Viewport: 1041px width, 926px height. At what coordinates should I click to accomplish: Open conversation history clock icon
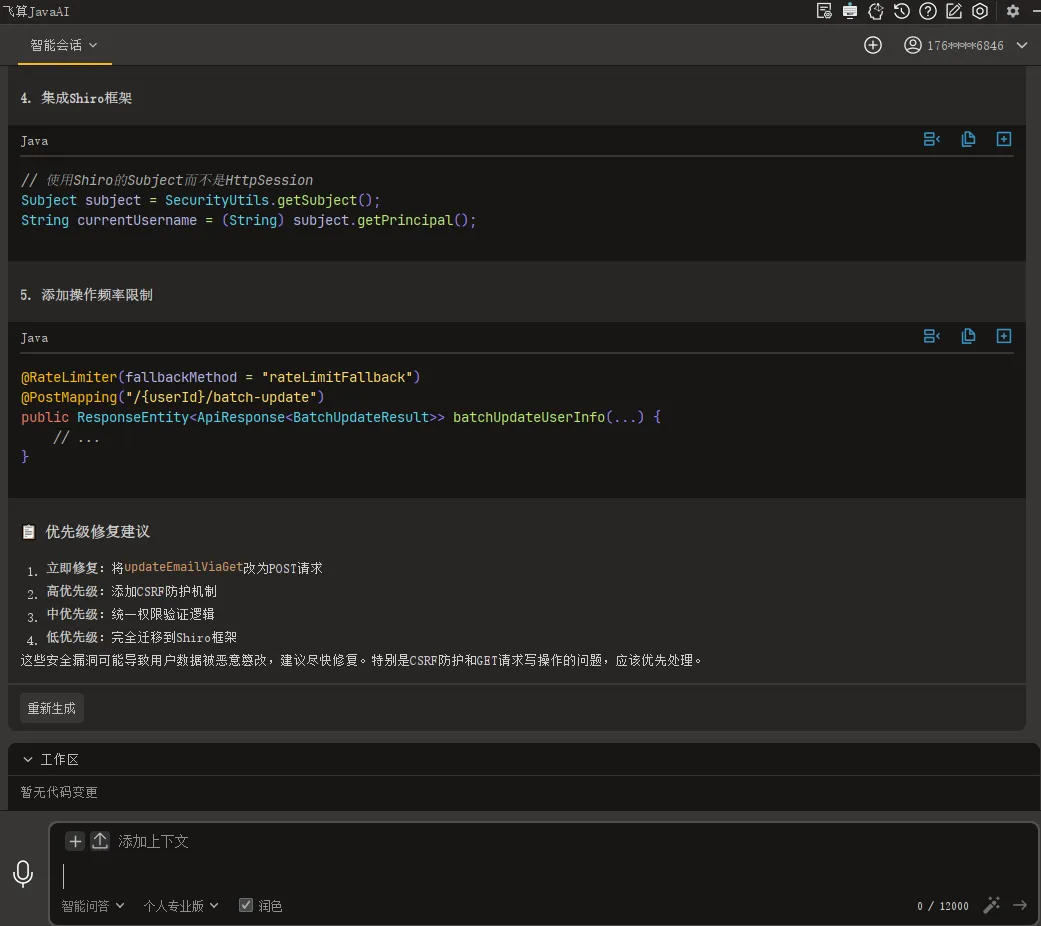point(902,11)
